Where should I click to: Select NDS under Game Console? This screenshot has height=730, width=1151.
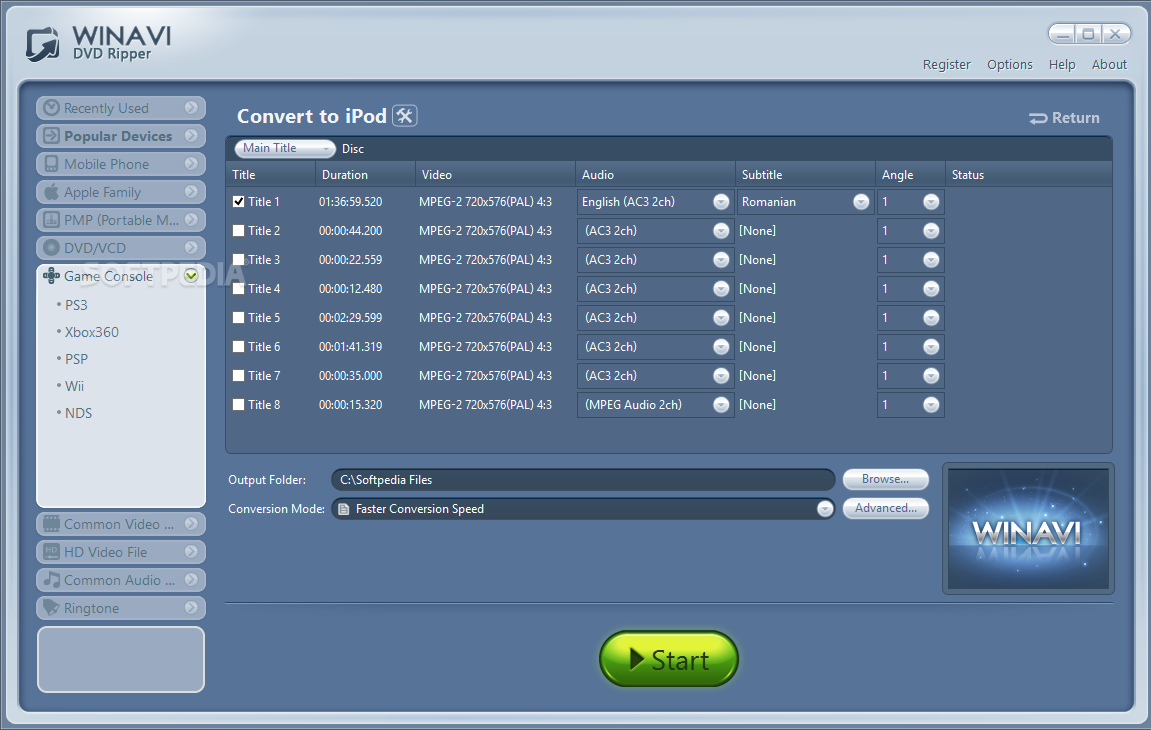pos(78,413)
